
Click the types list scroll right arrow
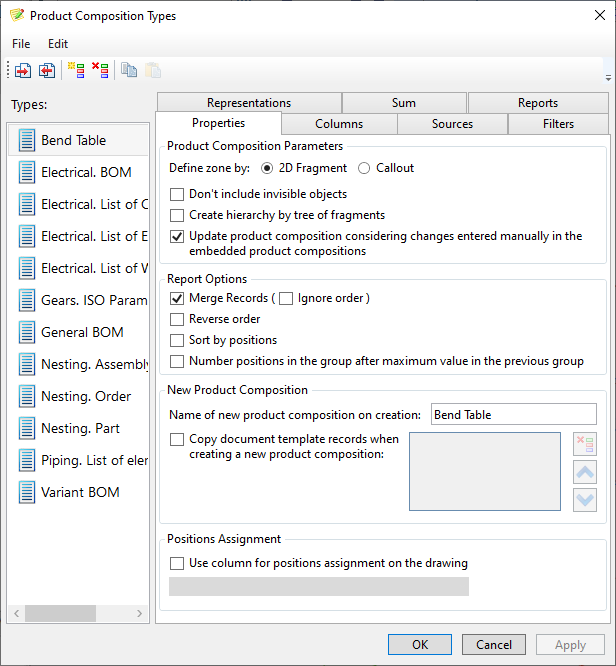coord(139,613)
